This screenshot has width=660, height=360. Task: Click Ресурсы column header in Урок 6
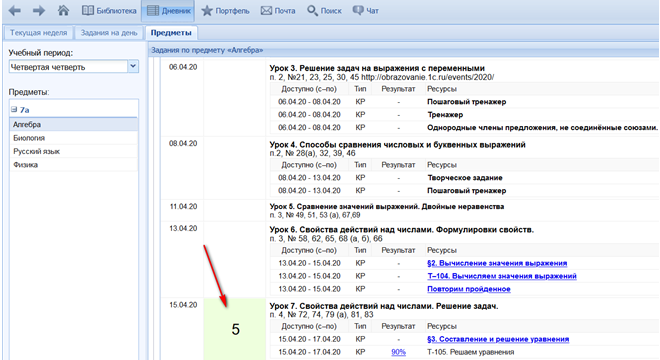click(x=442, y=250)
